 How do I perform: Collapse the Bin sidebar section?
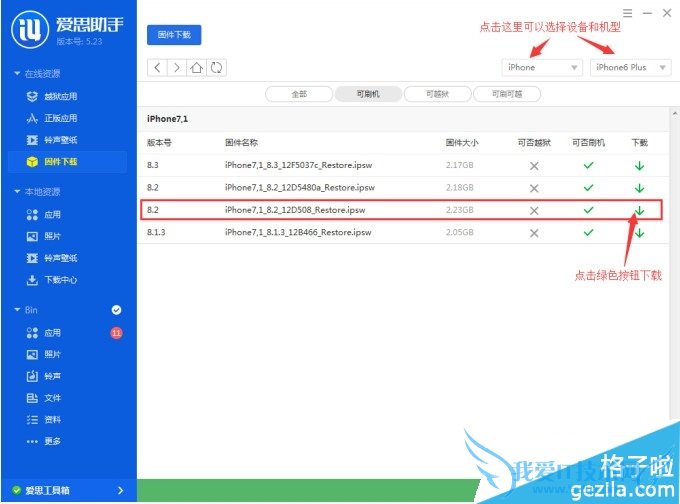click(17, 310)
